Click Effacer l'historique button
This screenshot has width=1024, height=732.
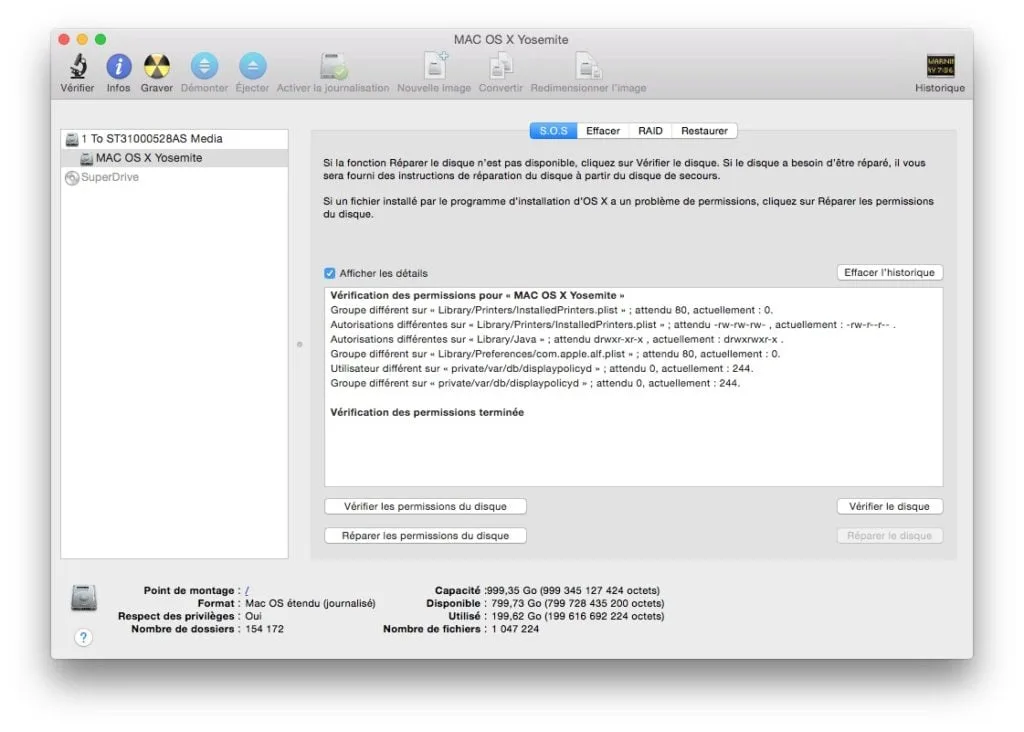tap(889, 272)
